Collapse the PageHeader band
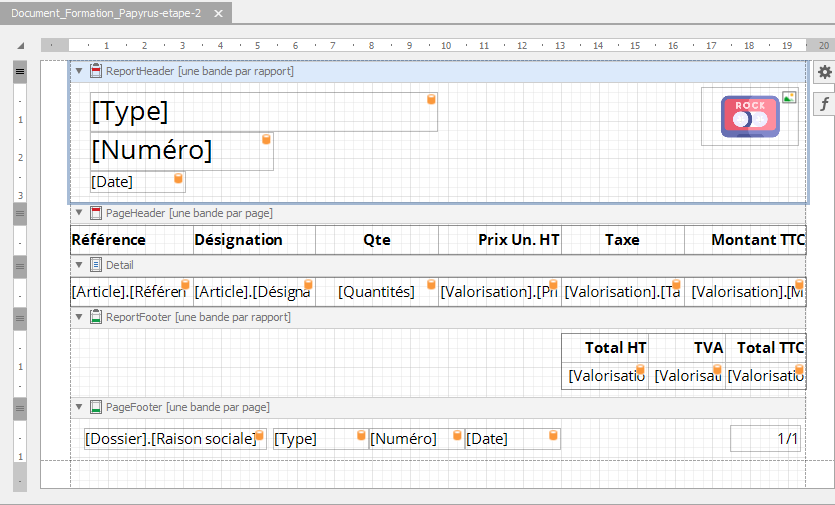This screenshot has width=835, height=505. (80, 213)
